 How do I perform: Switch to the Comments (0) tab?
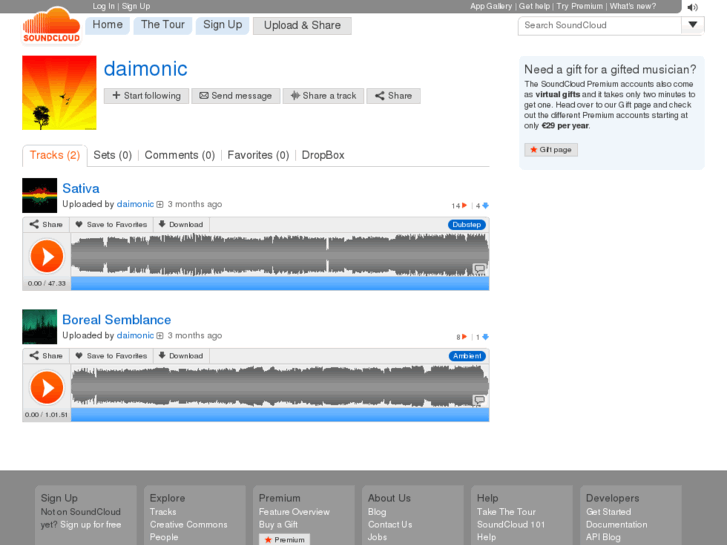click(x=180, y=155)
